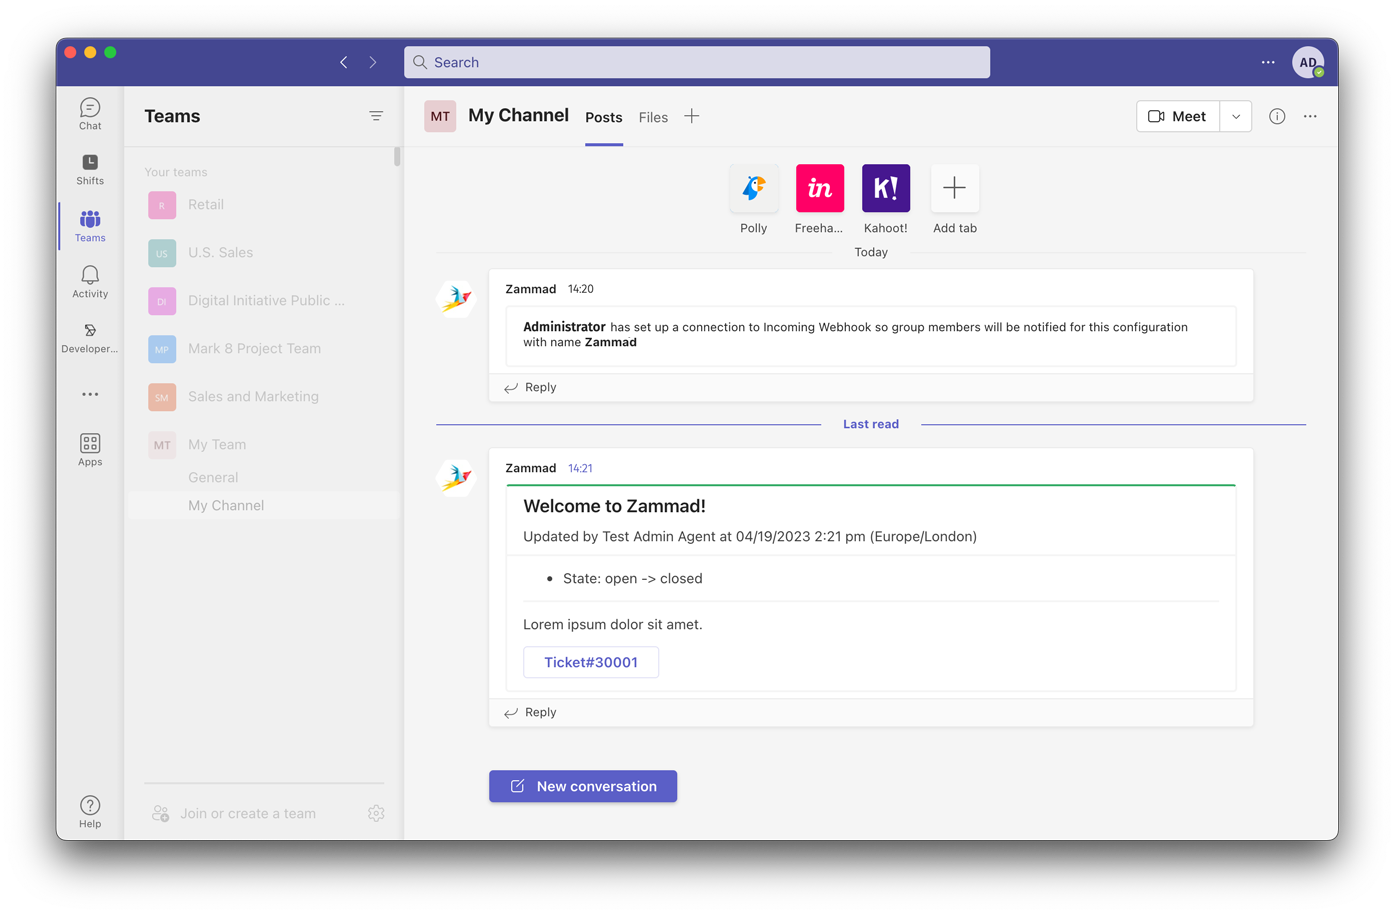This screenshot has height=914, width=1394.
Task: Open the Freehand app tile
Action: tap(819, 199)
